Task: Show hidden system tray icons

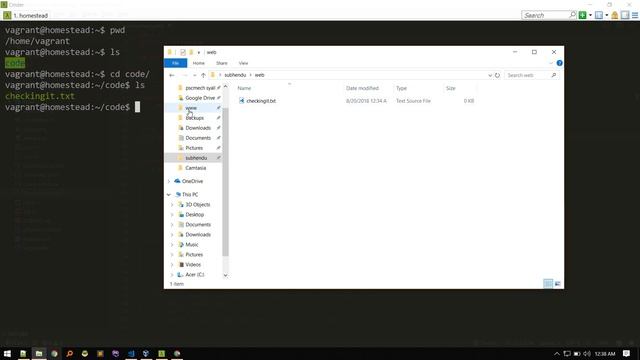Action: (x=556, y=353)
